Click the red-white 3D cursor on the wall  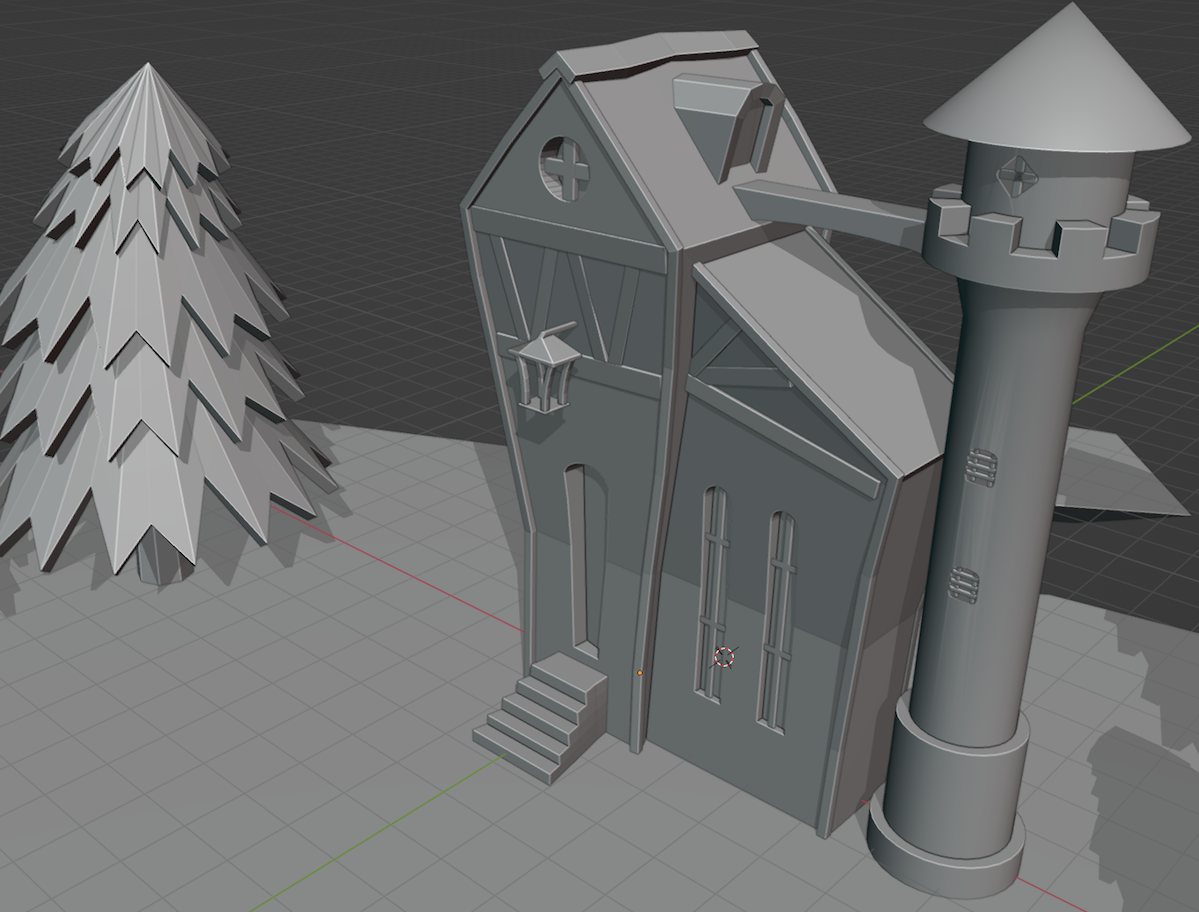point(724,657)
